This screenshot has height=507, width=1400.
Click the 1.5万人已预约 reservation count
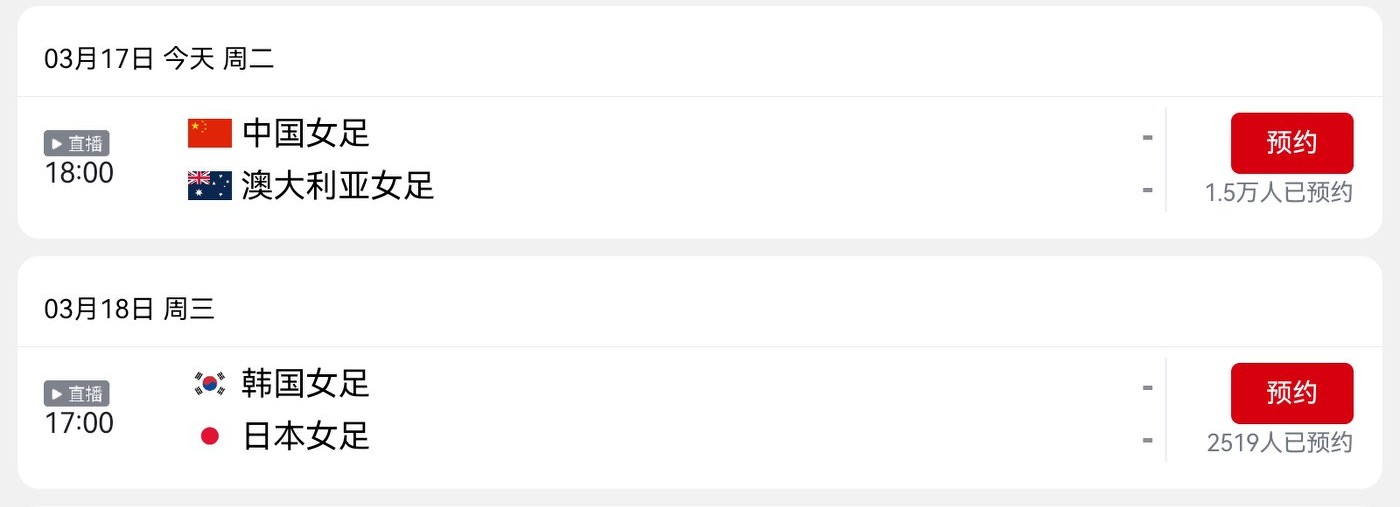(x=1278, y=193)
